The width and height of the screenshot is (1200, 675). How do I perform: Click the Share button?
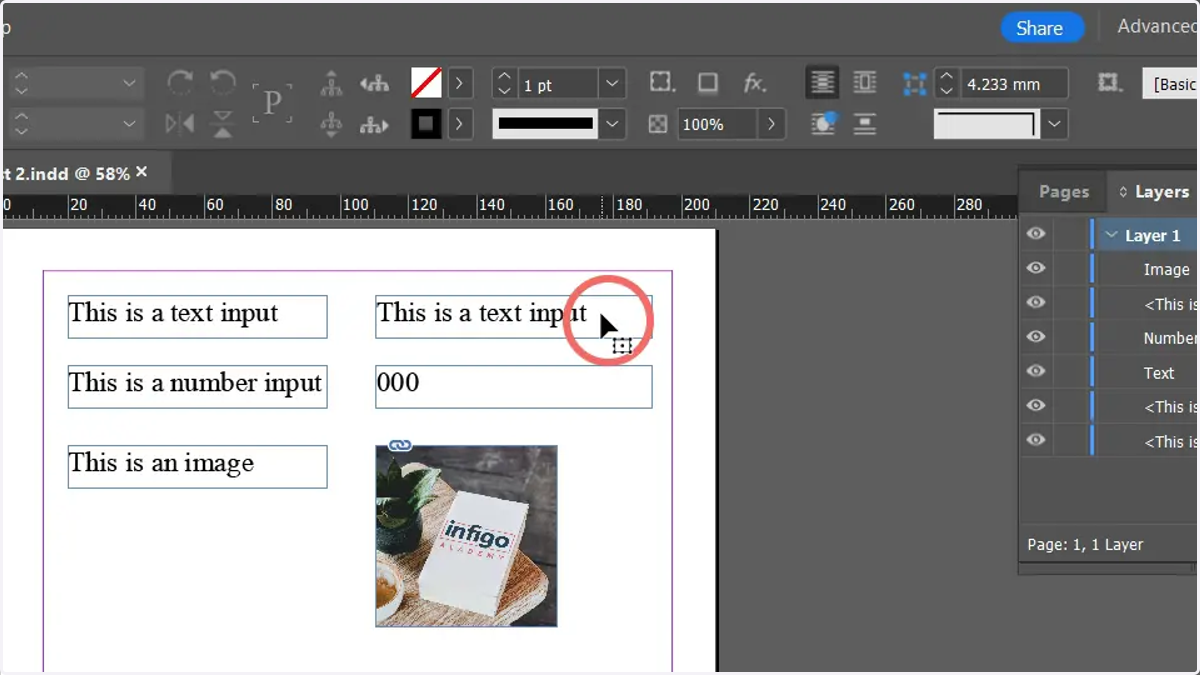(x=1040, y=28)
